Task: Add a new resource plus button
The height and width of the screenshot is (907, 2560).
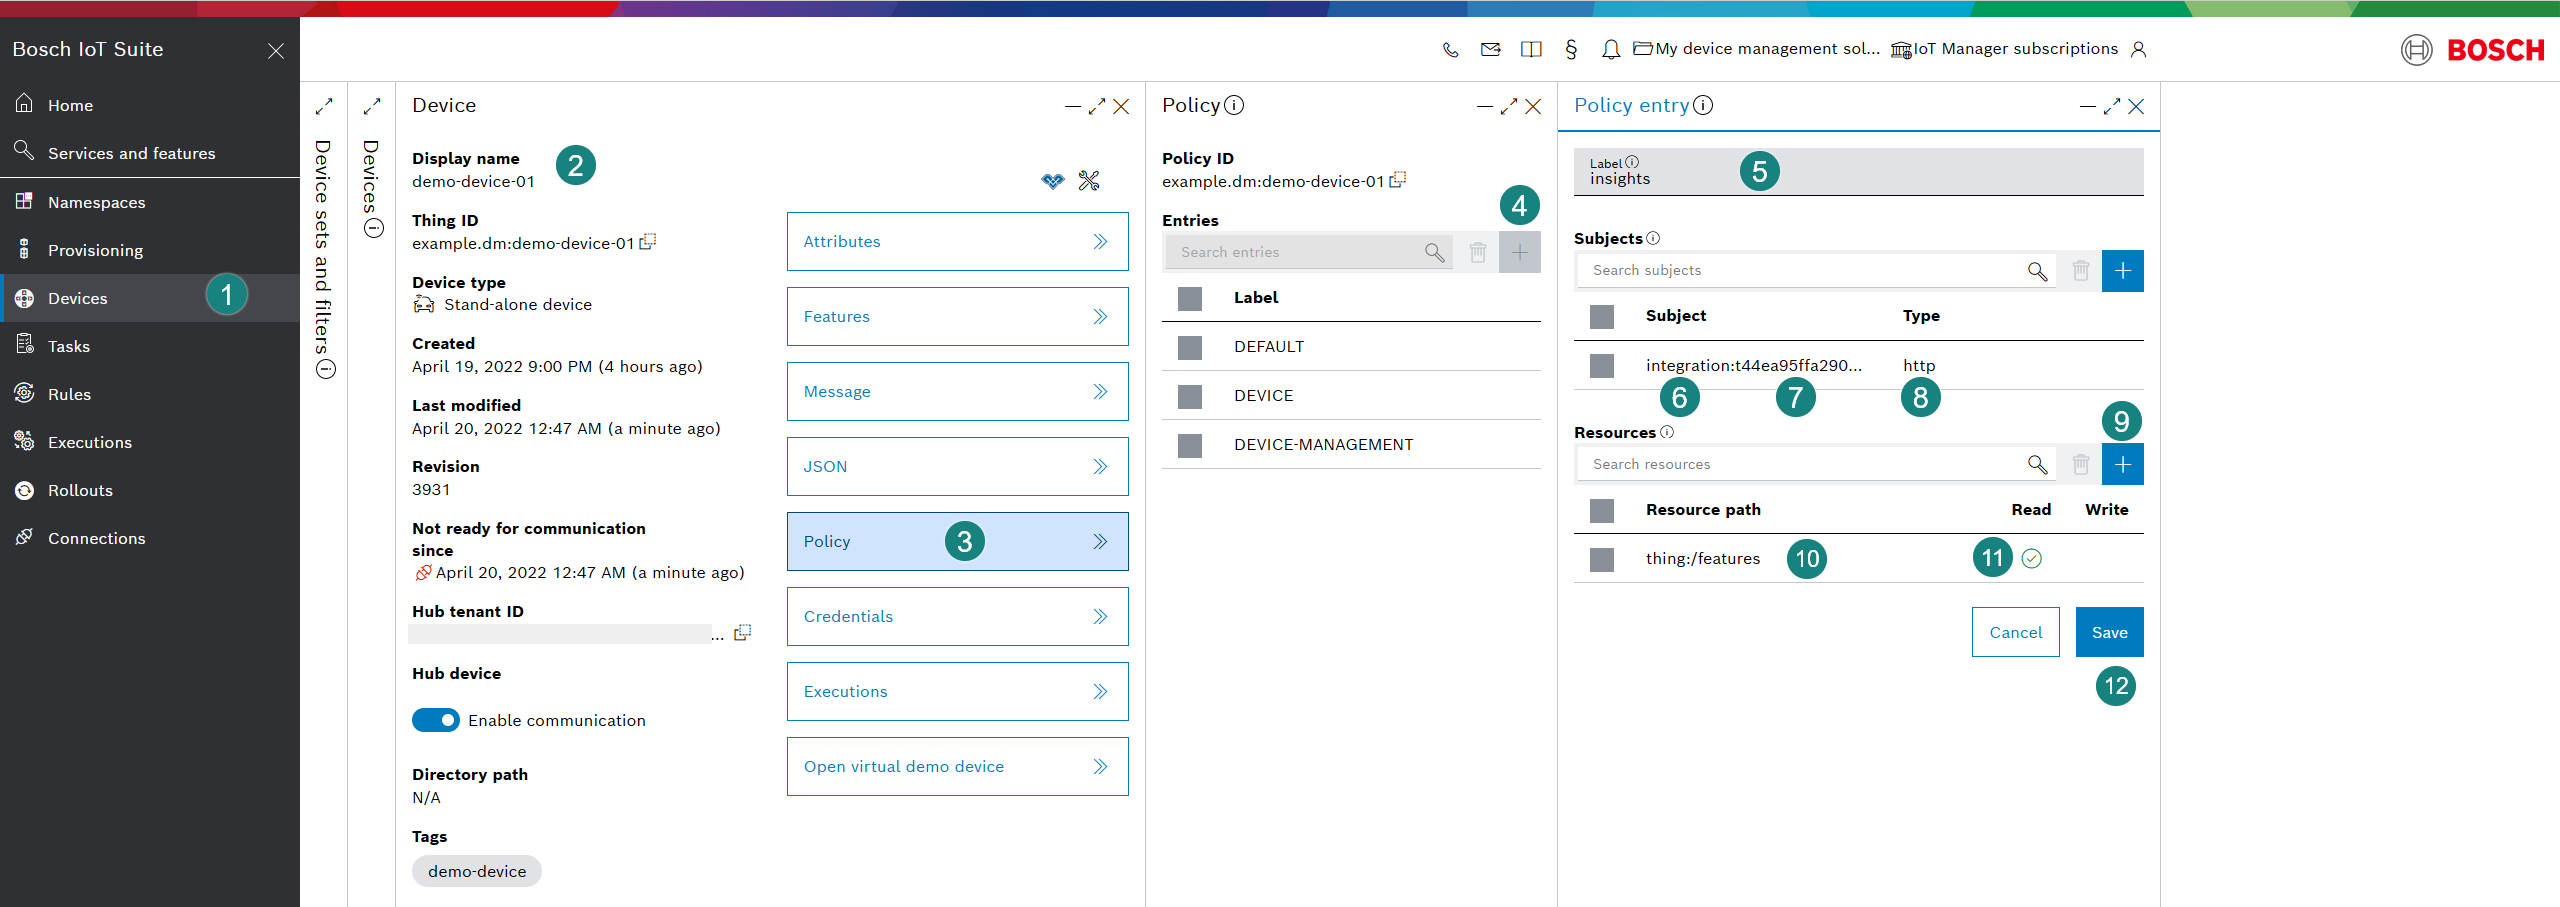Action: [2123, 464]
